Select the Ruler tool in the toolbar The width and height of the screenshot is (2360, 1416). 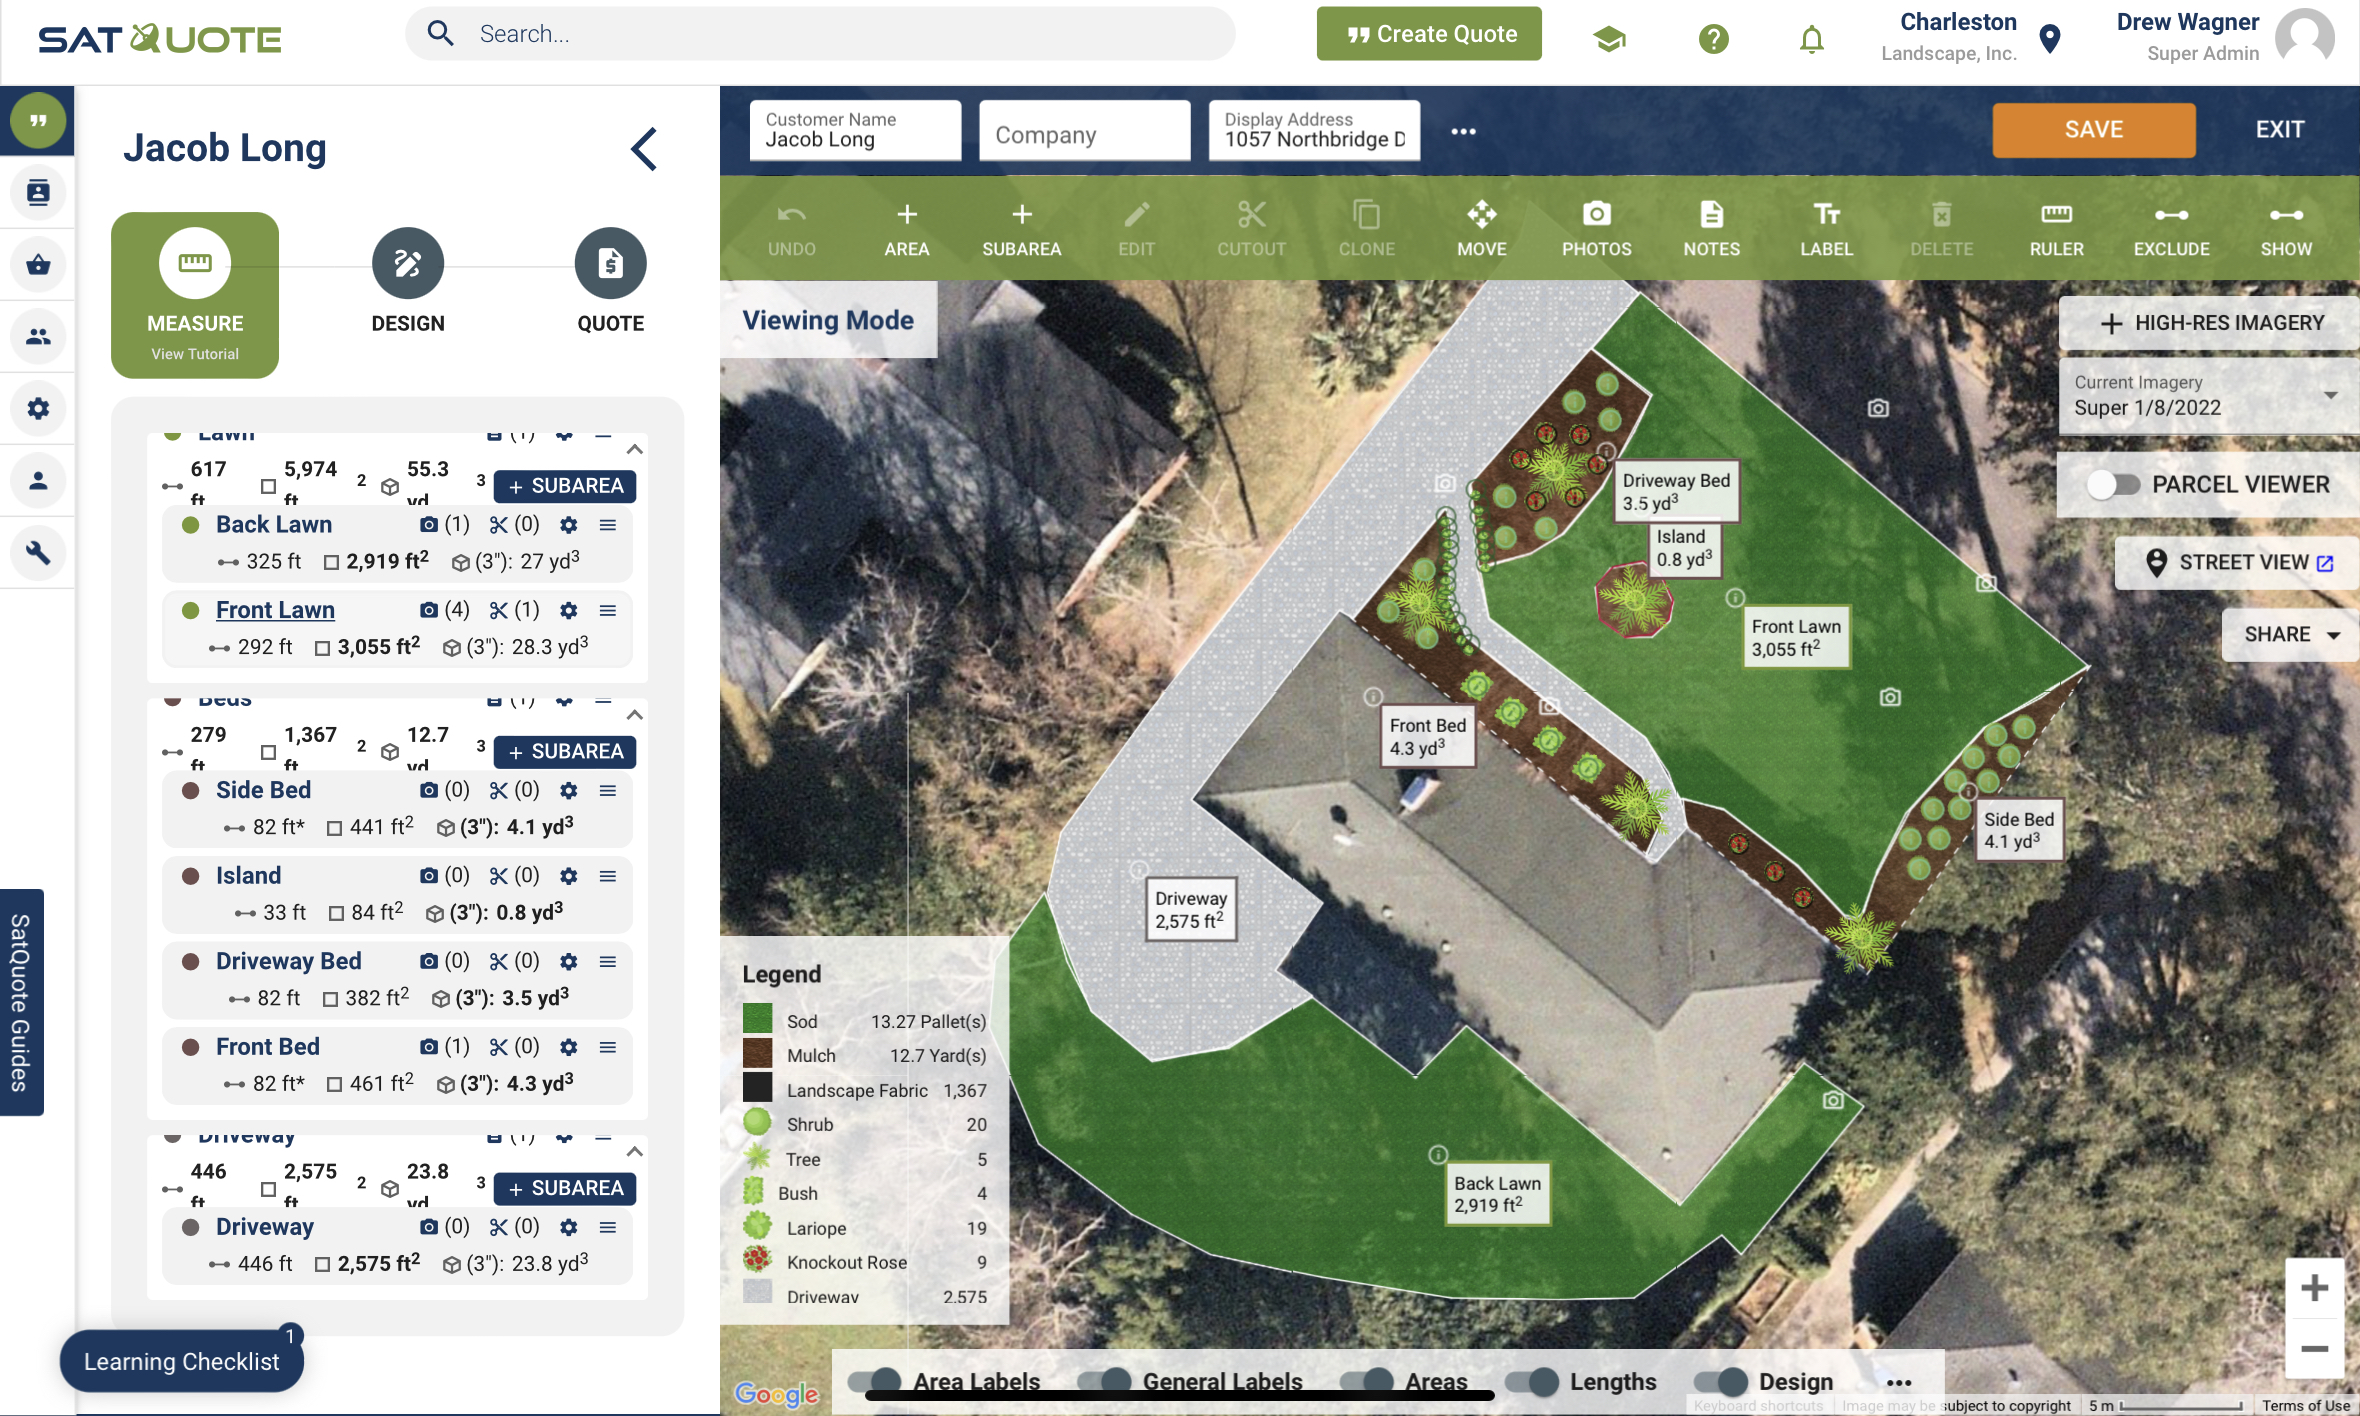2056,228
